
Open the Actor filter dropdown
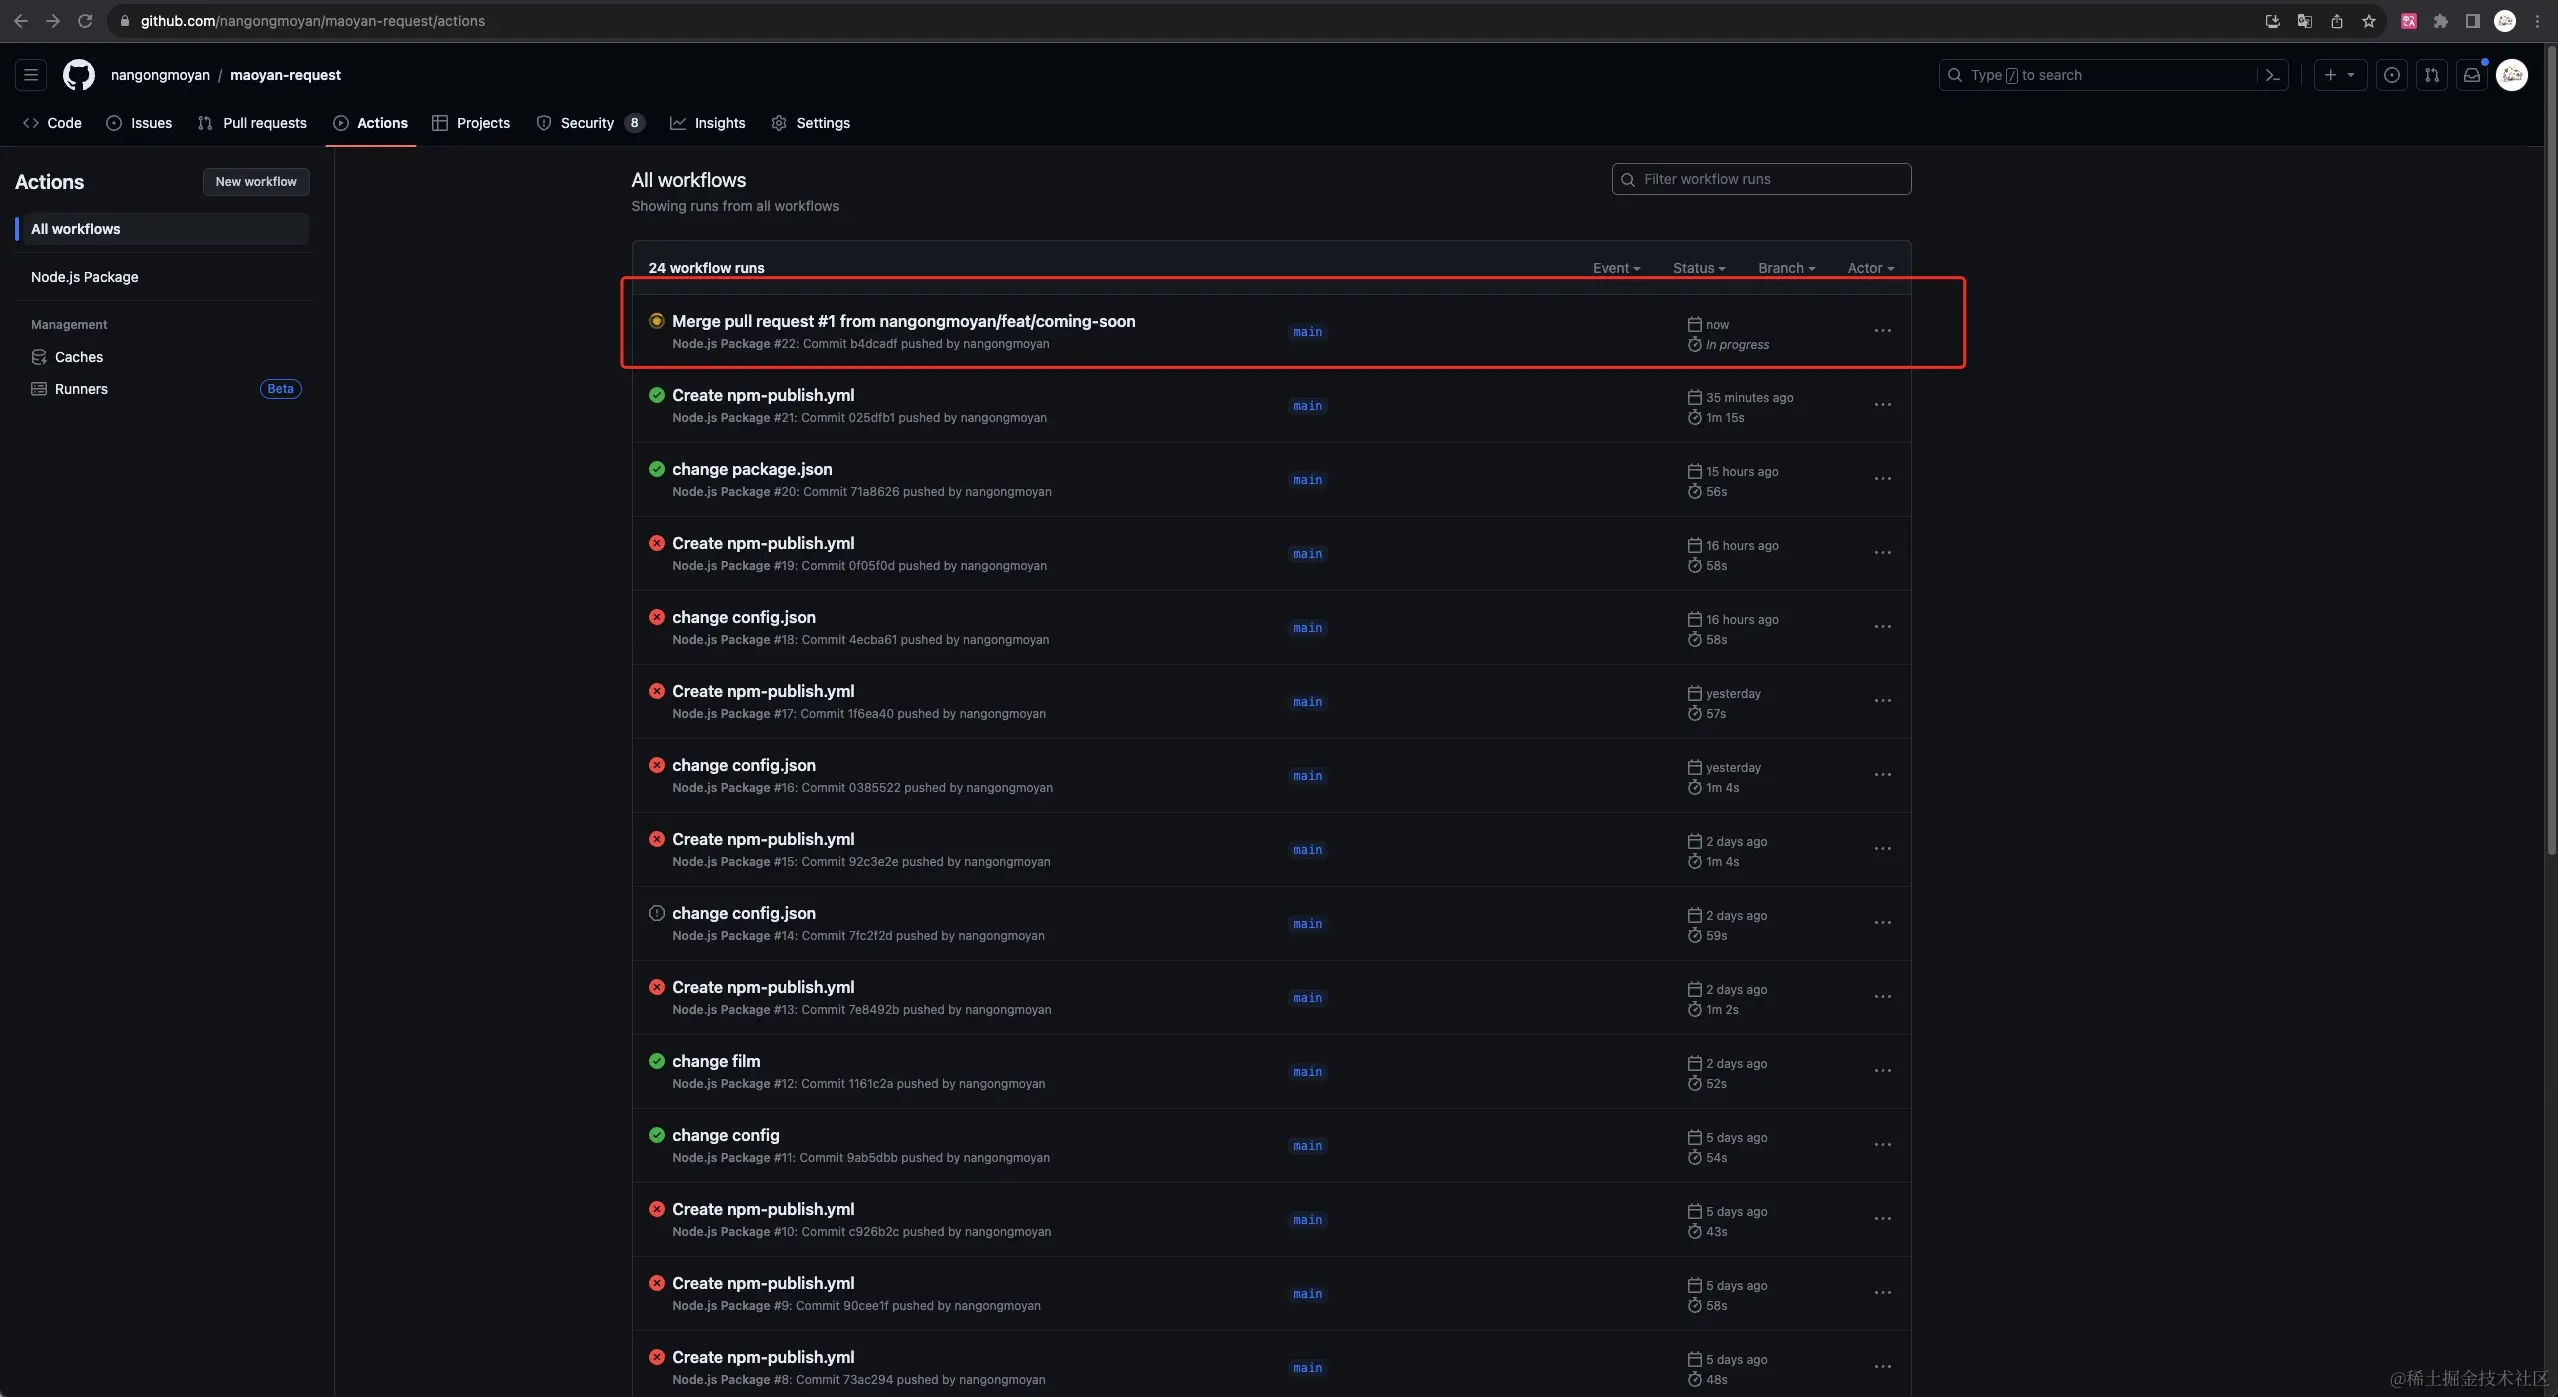point(1870,268)
